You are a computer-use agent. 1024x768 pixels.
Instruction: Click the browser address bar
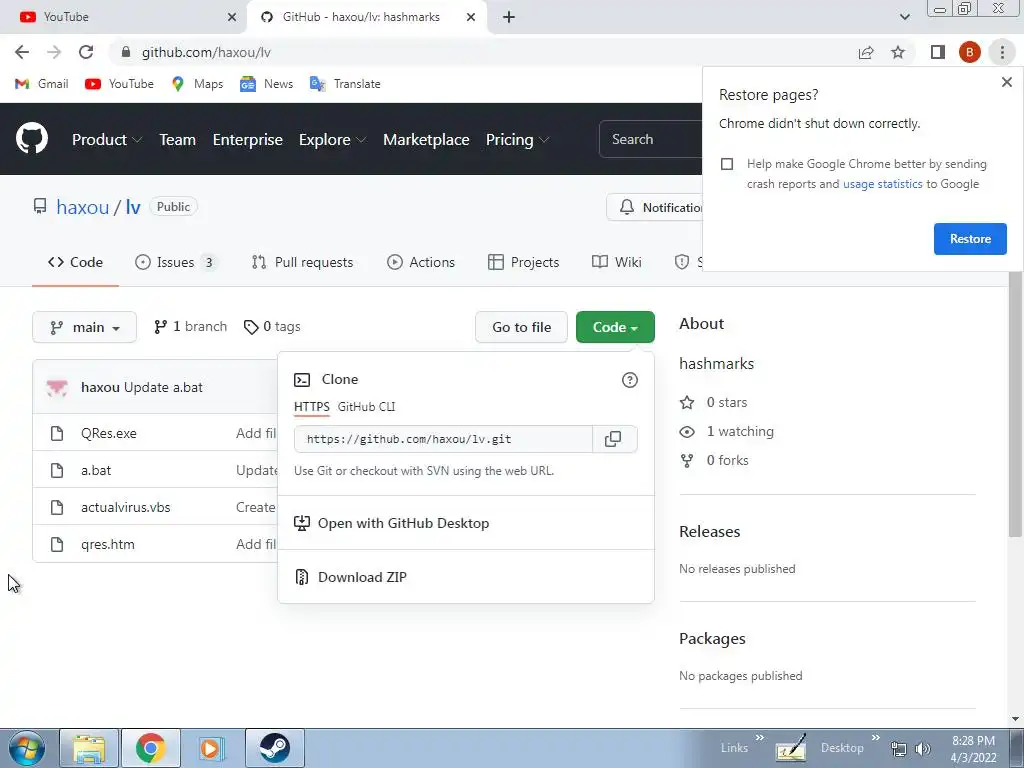(x=483, y=52)
